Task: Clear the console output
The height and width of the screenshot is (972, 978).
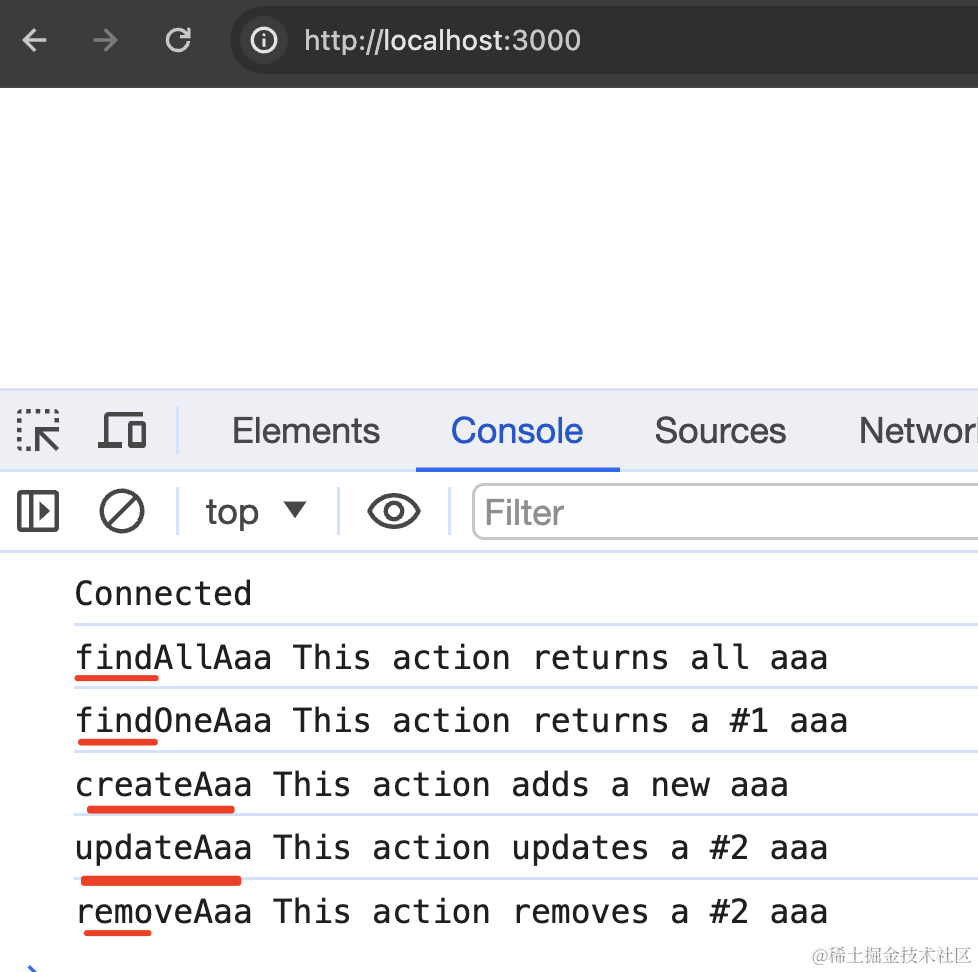Action: 122,512
